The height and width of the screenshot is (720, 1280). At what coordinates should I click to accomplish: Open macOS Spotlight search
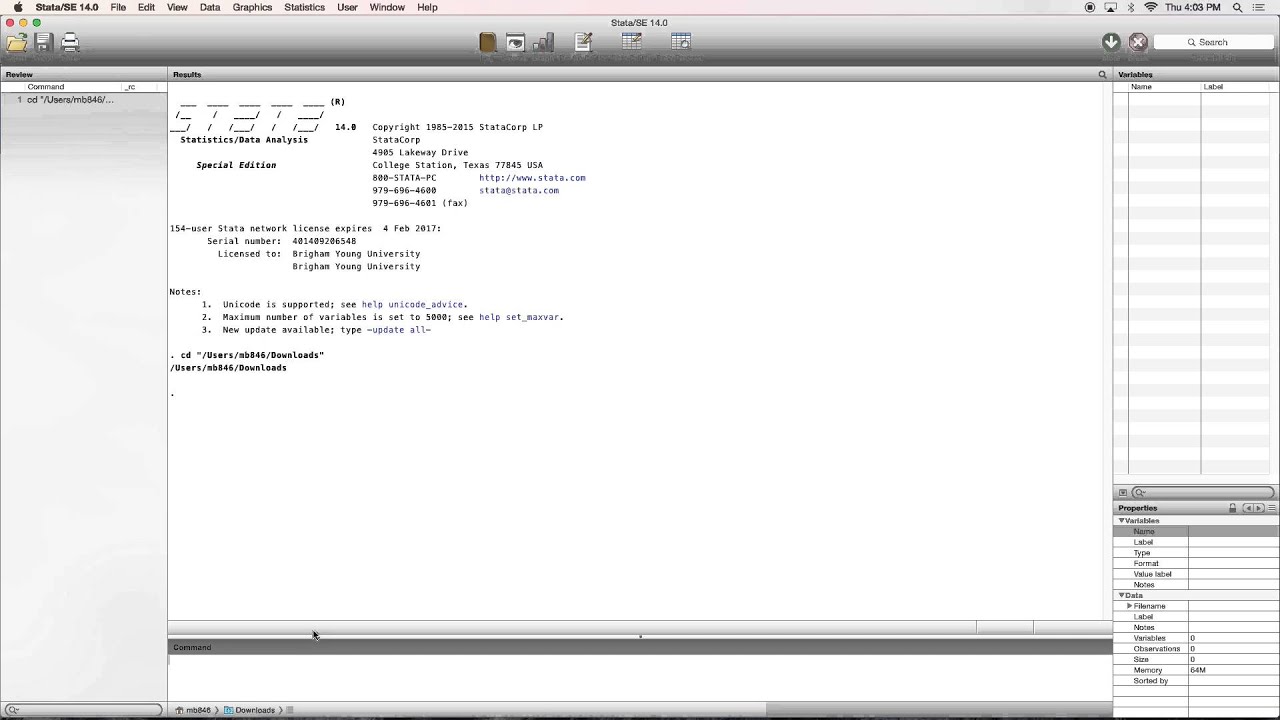[1238, 7]
